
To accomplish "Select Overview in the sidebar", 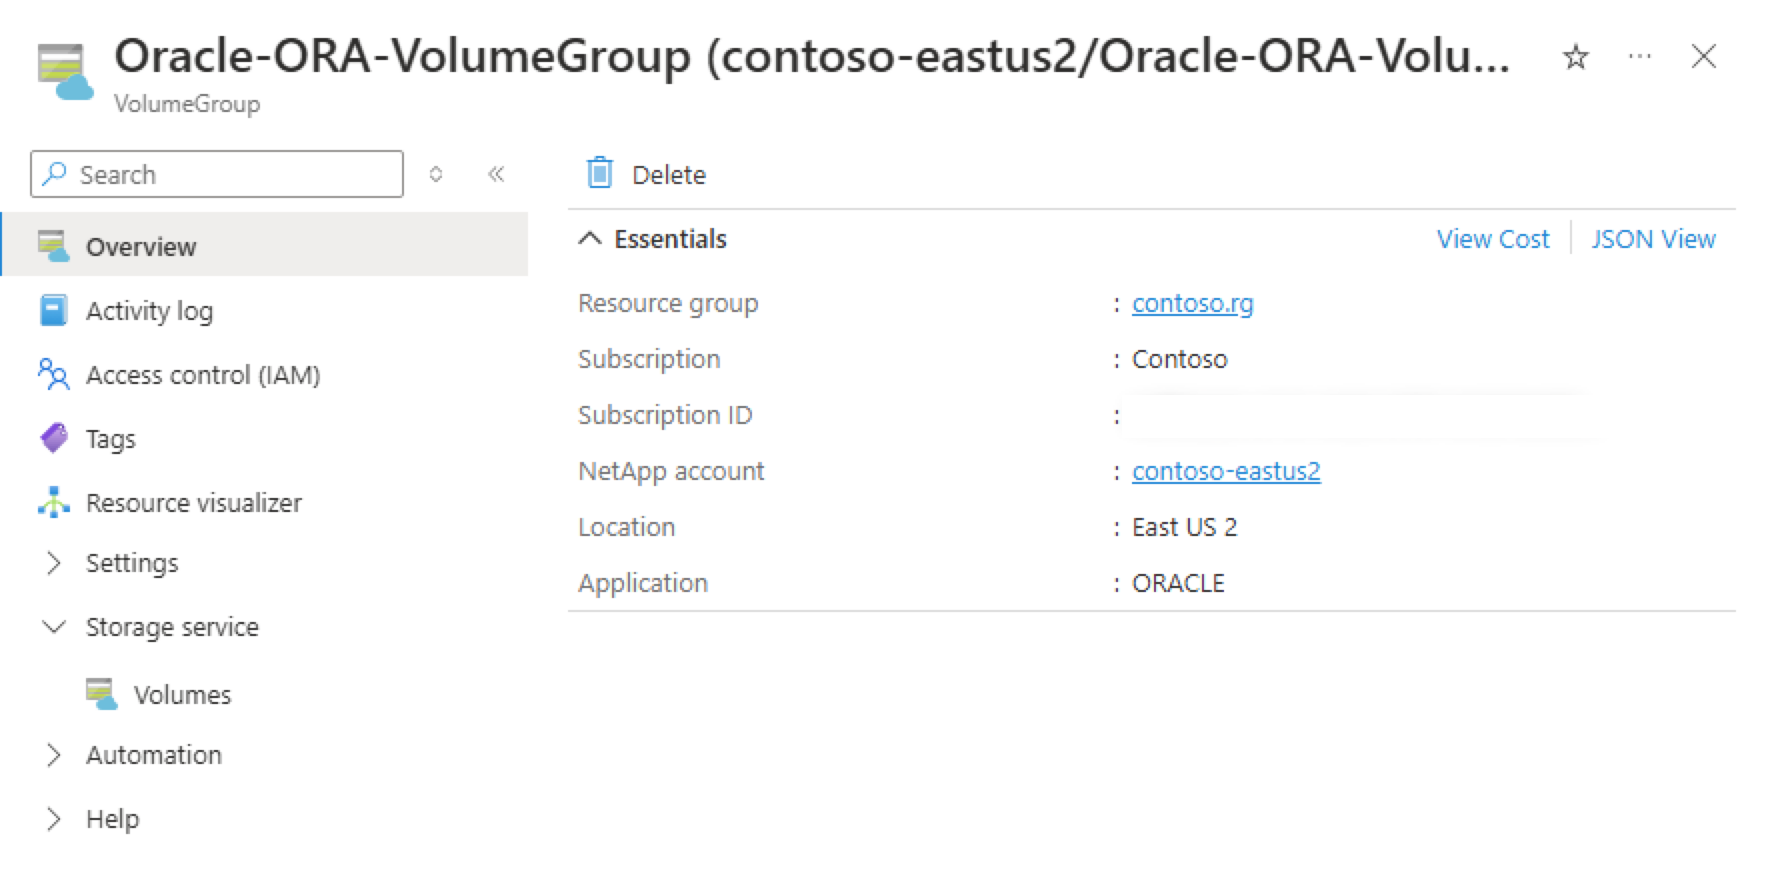I will click(265, 244).
